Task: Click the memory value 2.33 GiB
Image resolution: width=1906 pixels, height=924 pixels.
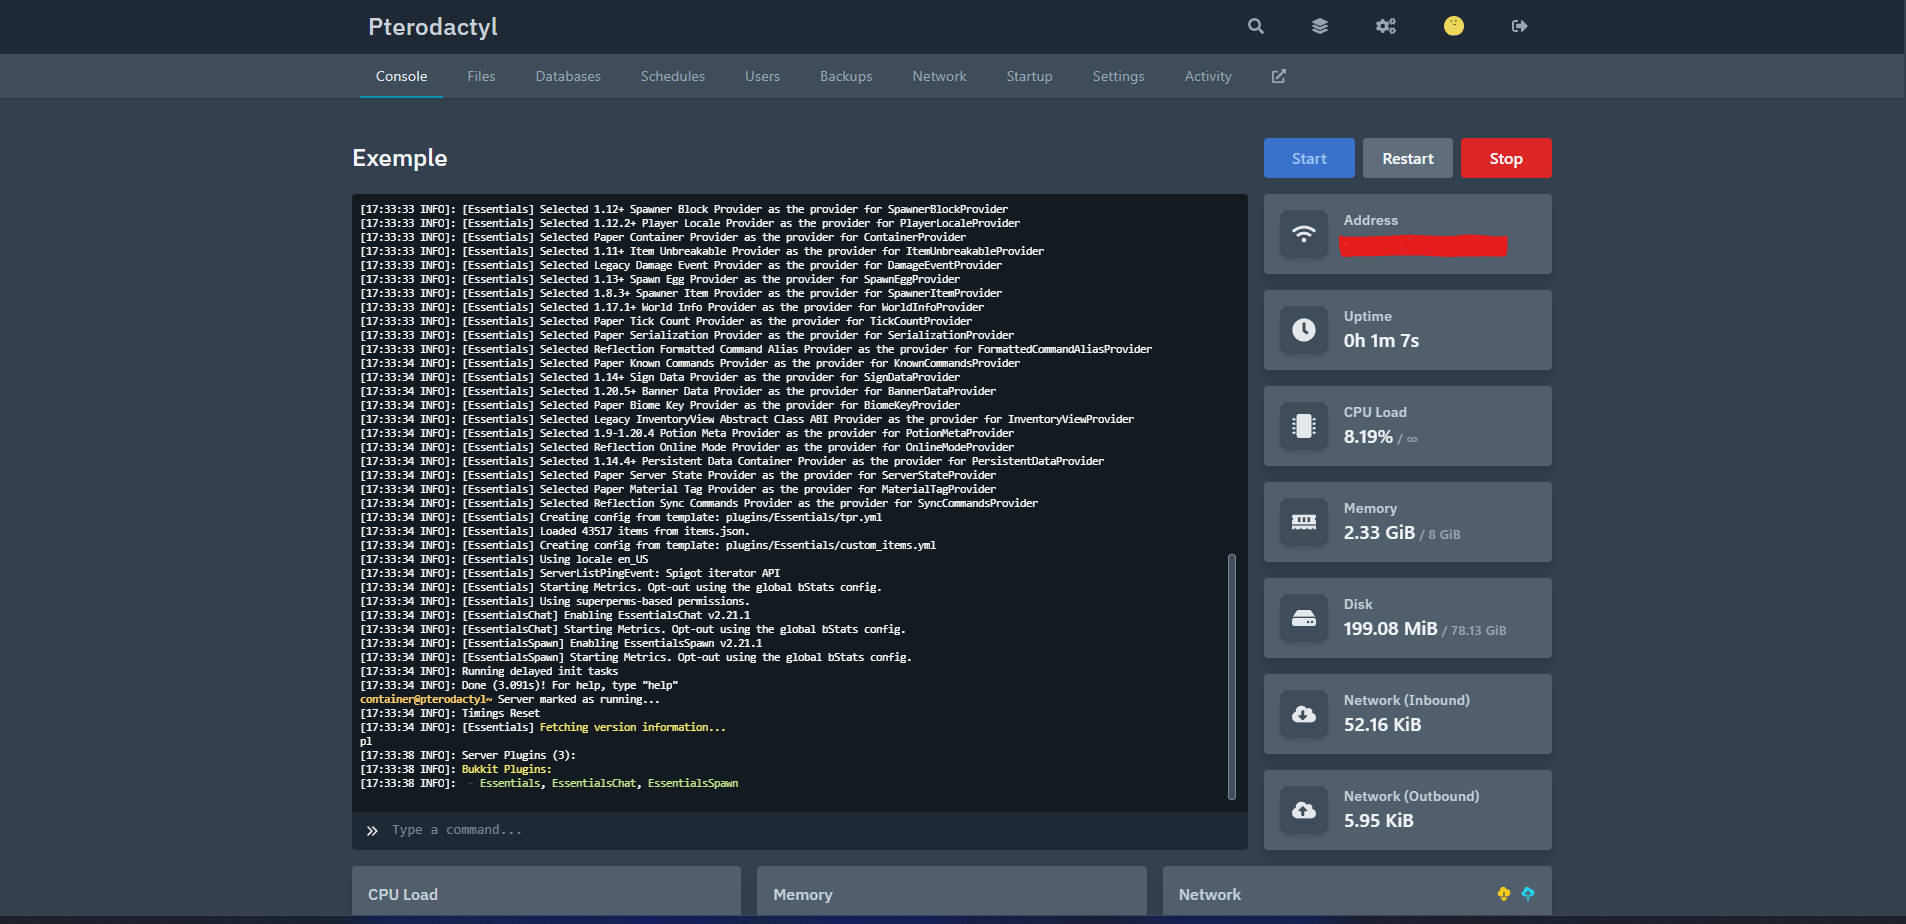Action: click(x=1379, y=533)
